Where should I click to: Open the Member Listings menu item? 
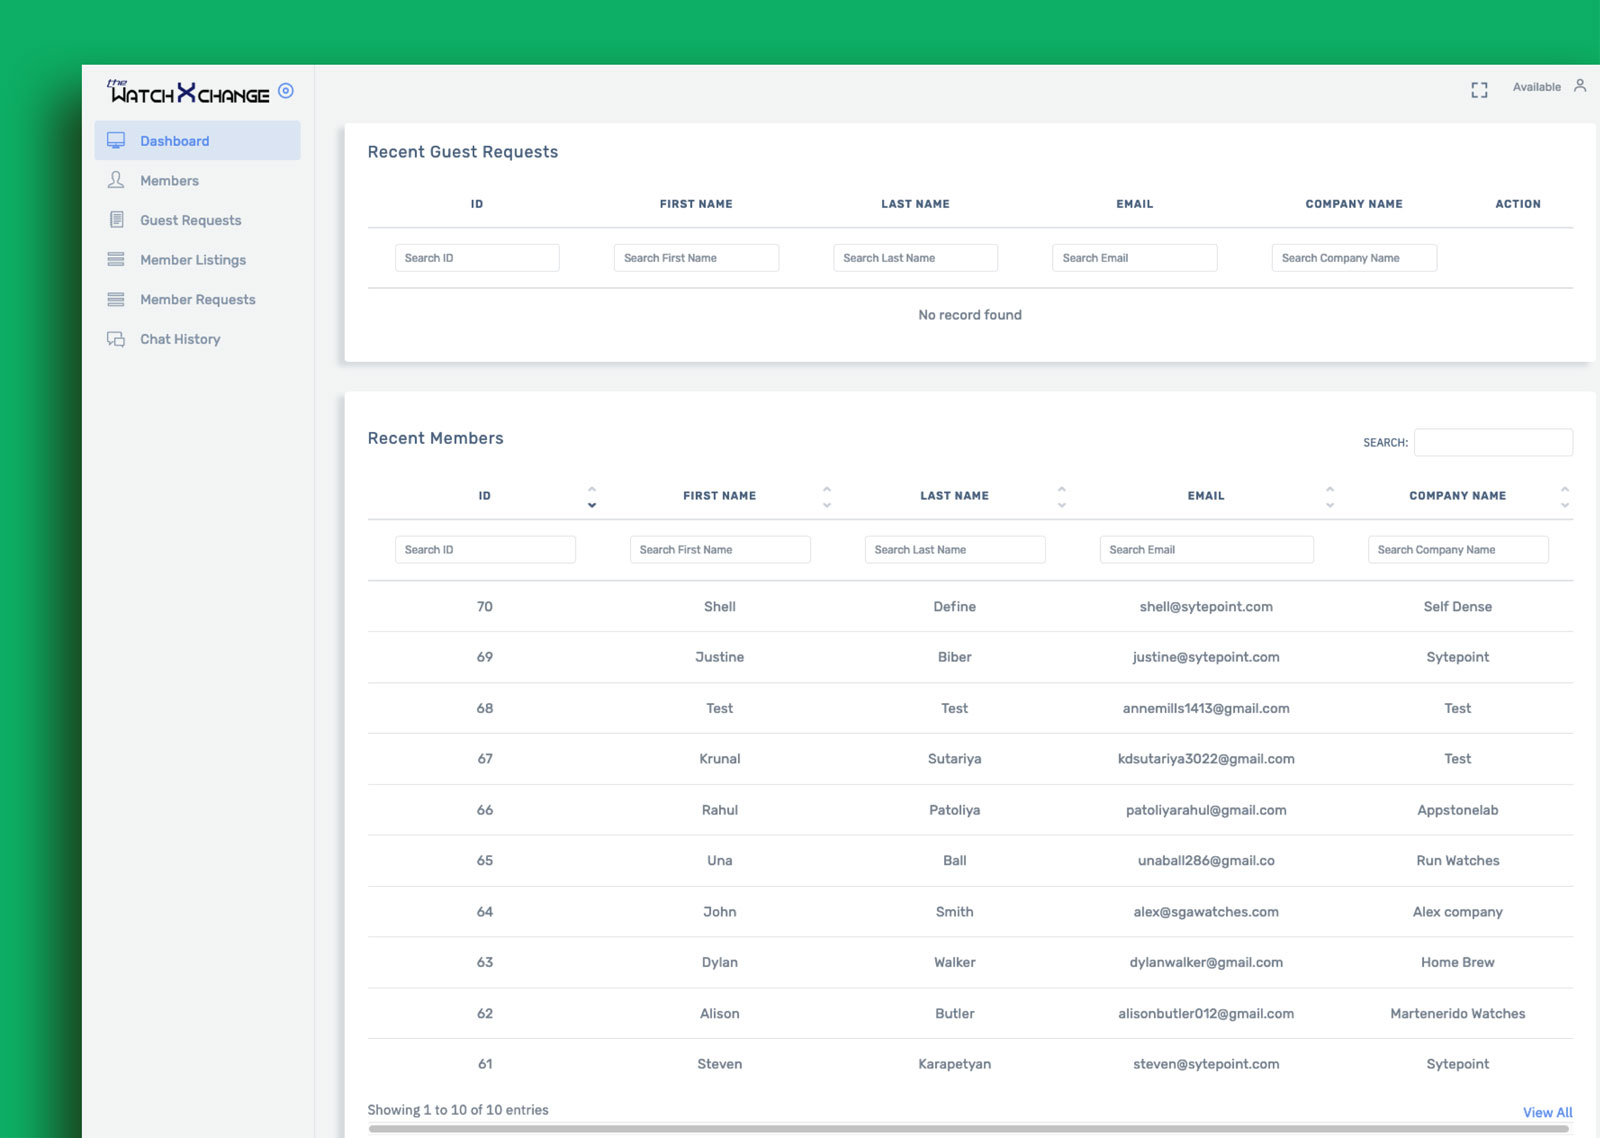click(x=193, y=260)
